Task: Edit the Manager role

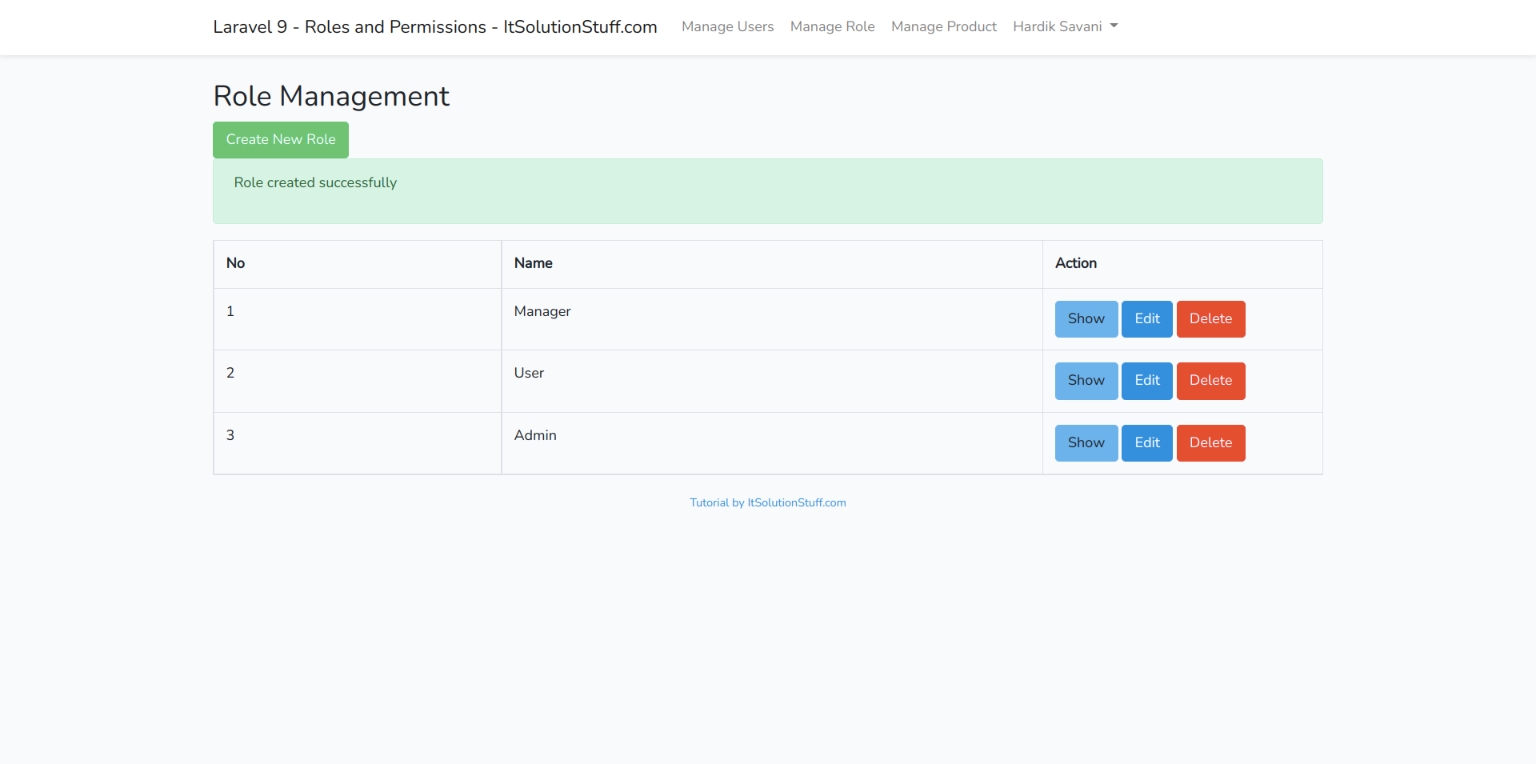Action: point(1146,319)
